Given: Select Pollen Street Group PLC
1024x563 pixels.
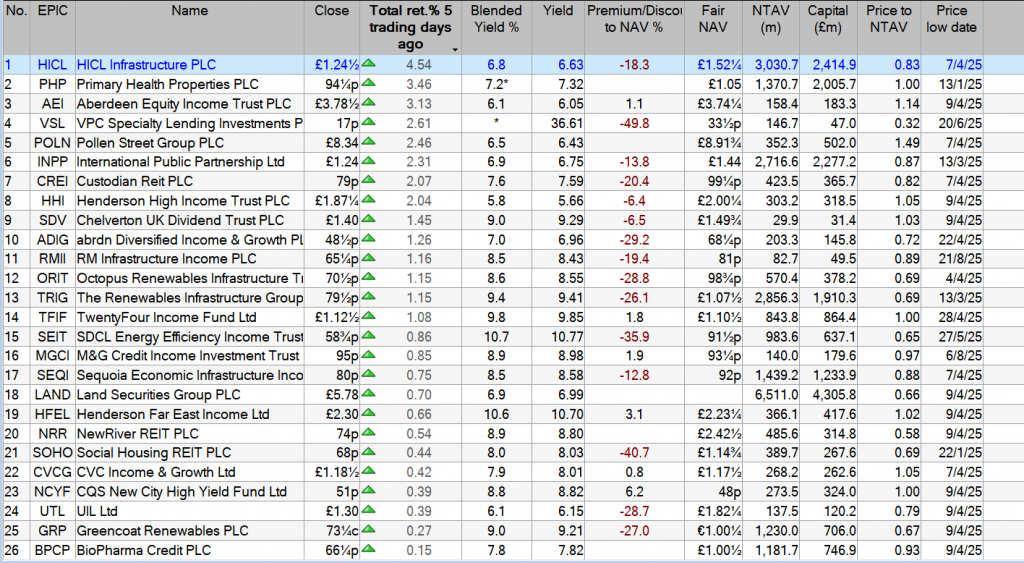Looking at the screenshot, I should coord(150,143).
